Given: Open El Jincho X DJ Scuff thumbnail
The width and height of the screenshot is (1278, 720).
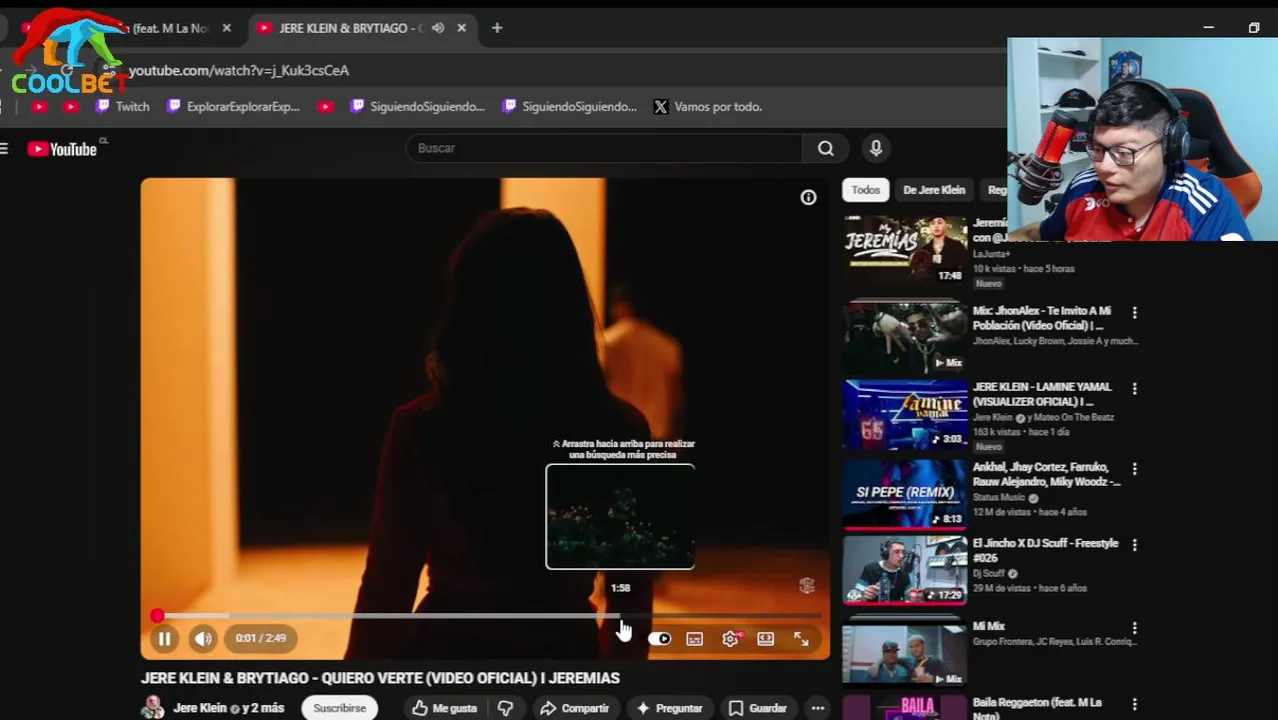Looking at the screenshot, I should (905, 570).
